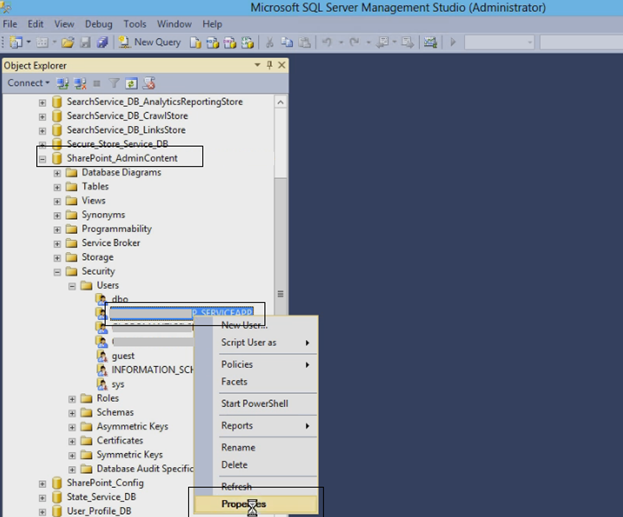Click the Start Debugging play icon

pyautogui.click(x=453, y=42)
